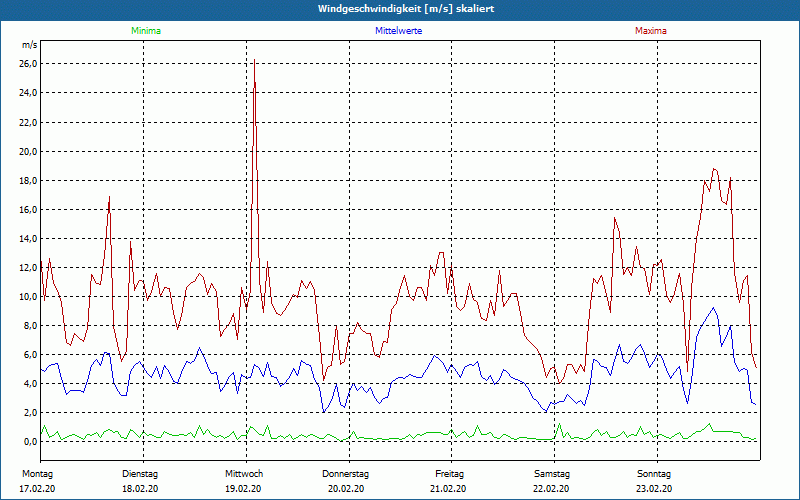Click the Mittelwerte legend label
Image resolution: width=800 pixels, height=500 pixels.
coord(398,31)
